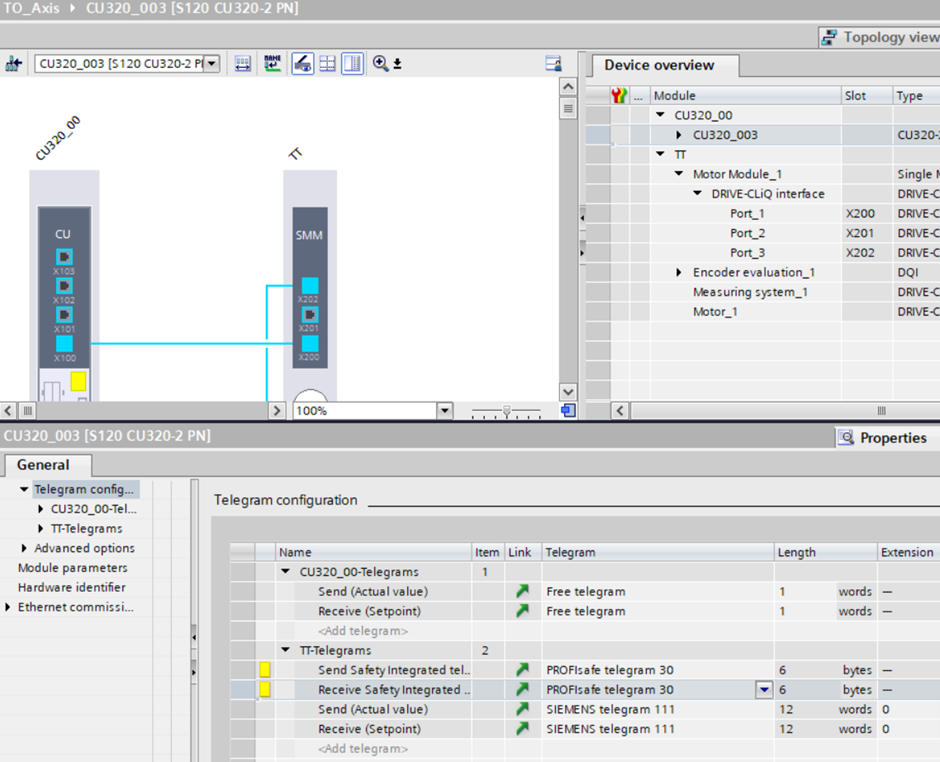Click the green NAME icon in the toolbar
This screenshot has width=940, height=762.
[x=272, y=64]
